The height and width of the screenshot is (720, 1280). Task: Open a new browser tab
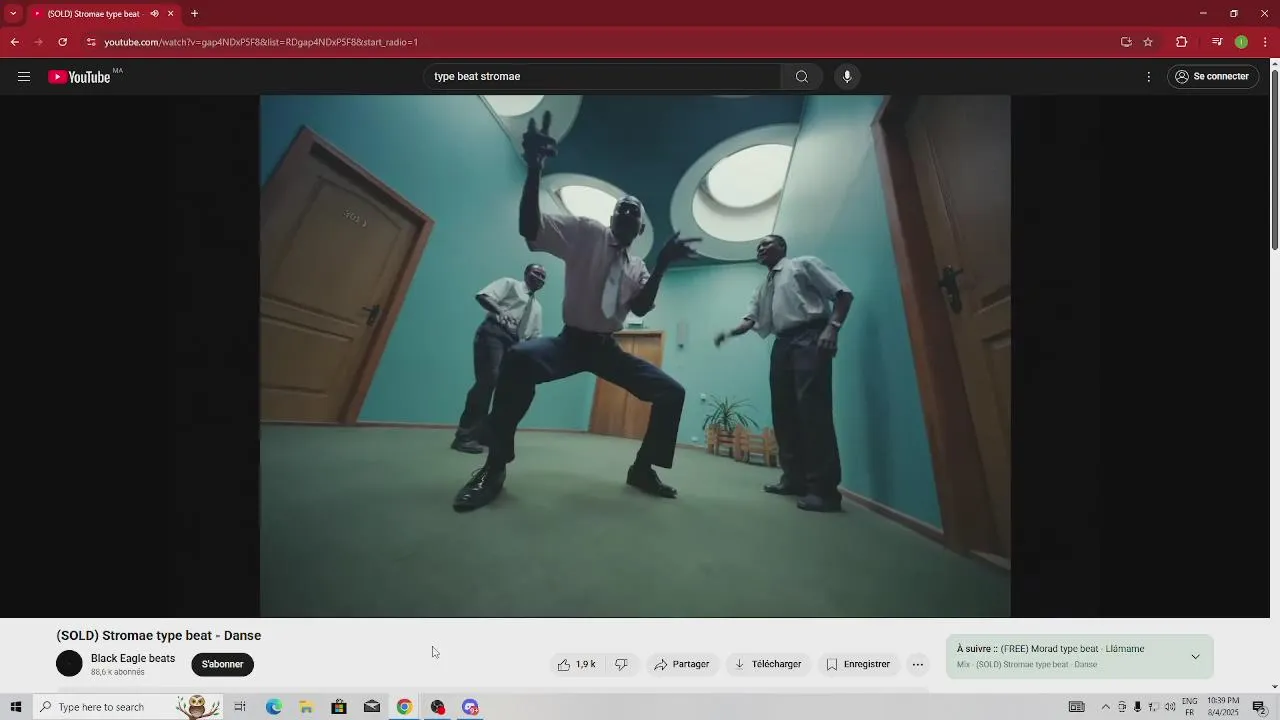194,14
